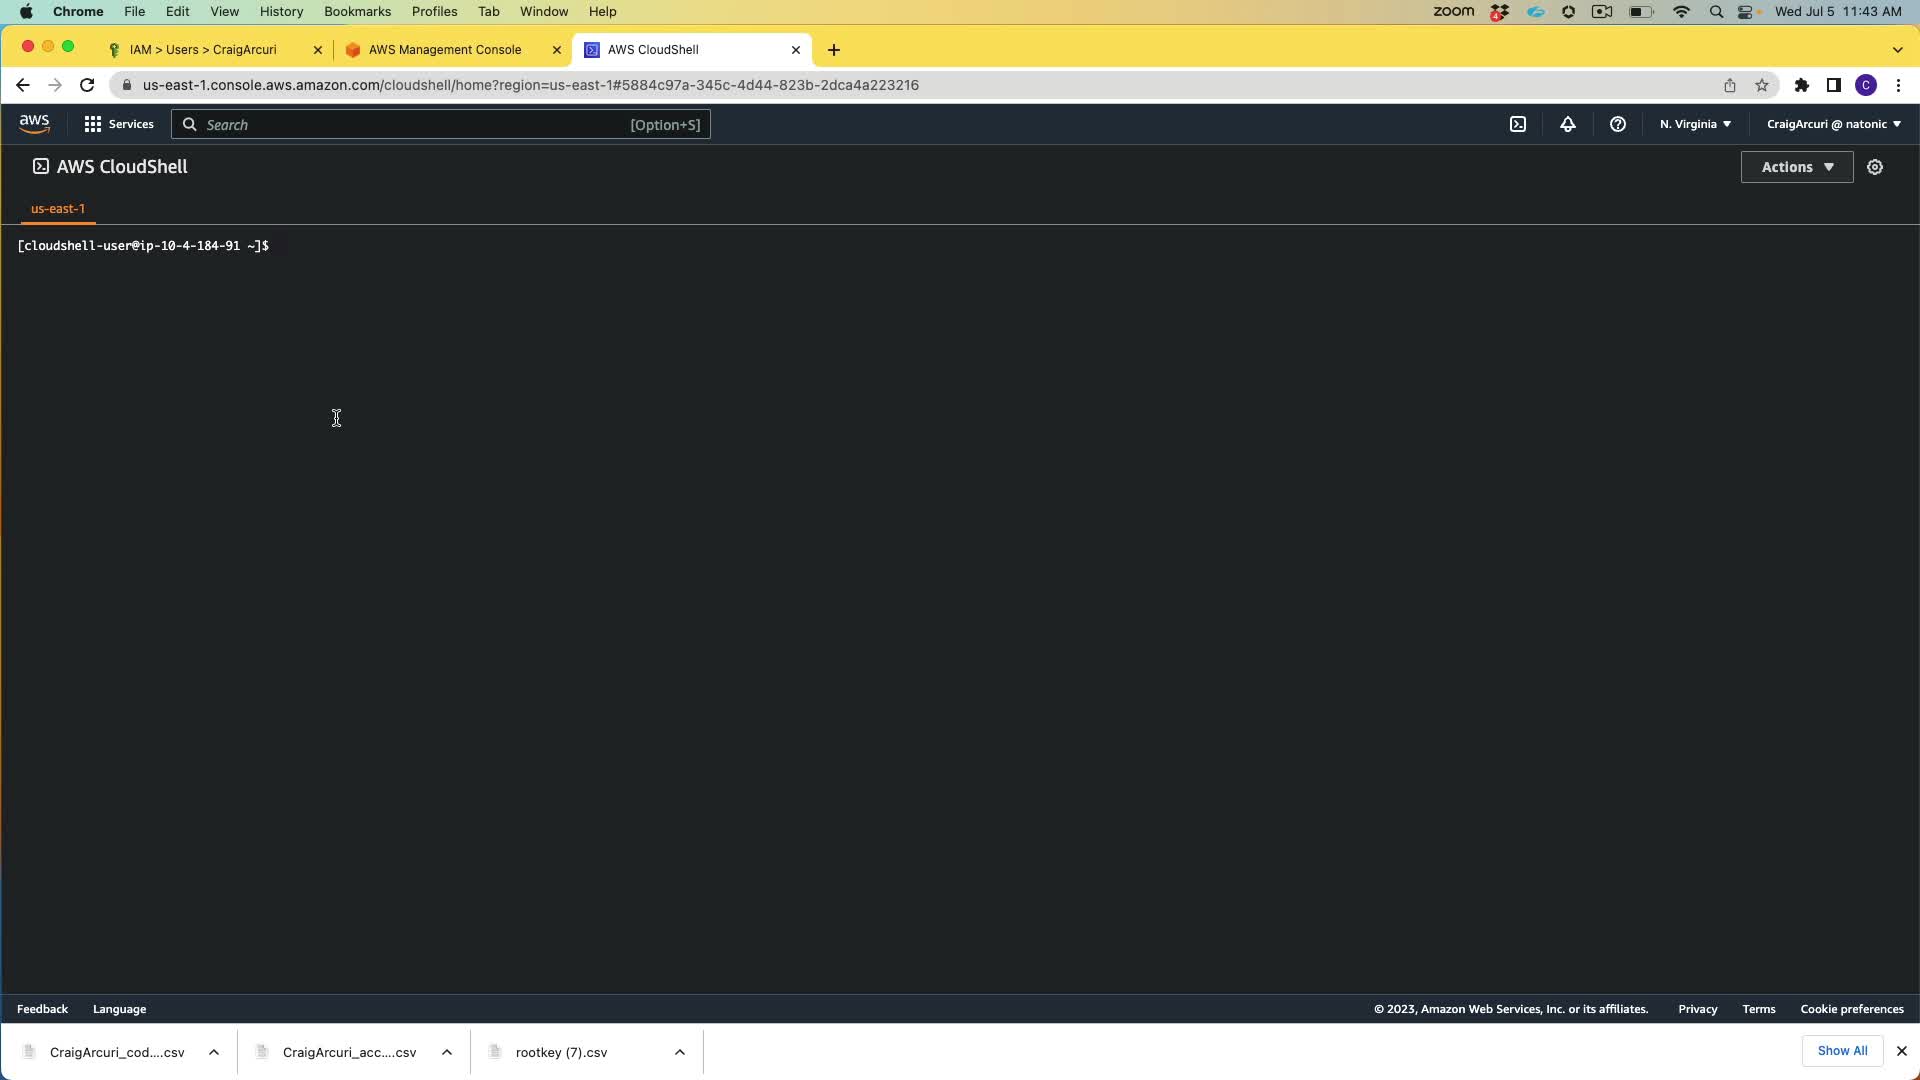Bookmark this page with star icon

[x=1762, y=85]
